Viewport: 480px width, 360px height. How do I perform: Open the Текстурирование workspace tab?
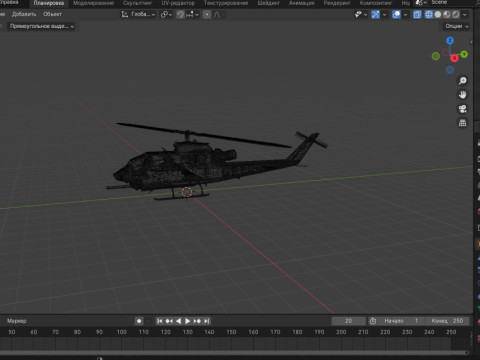(226, 3)
